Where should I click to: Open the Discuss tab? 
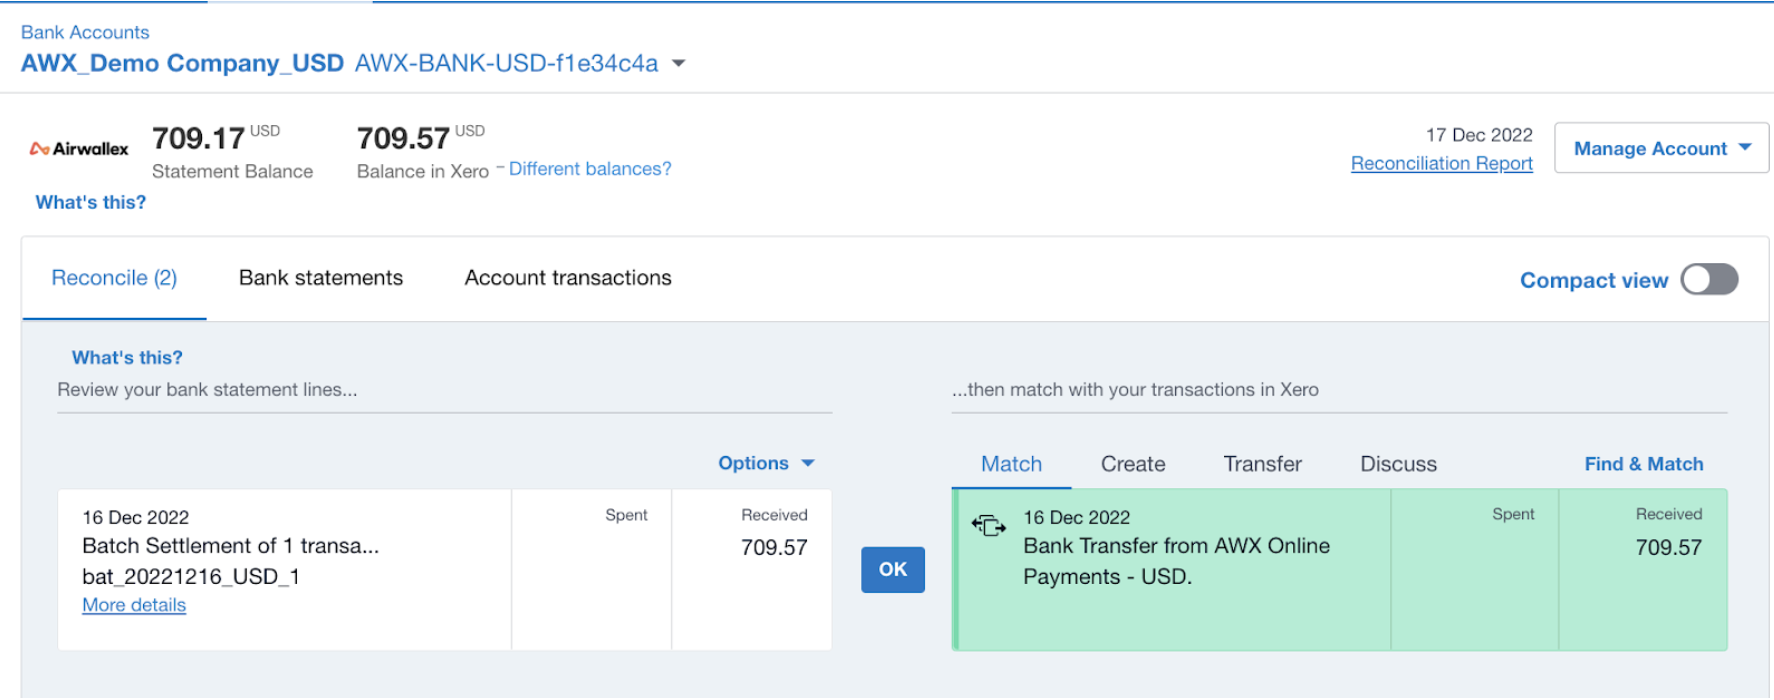(x=1398, y=464)
